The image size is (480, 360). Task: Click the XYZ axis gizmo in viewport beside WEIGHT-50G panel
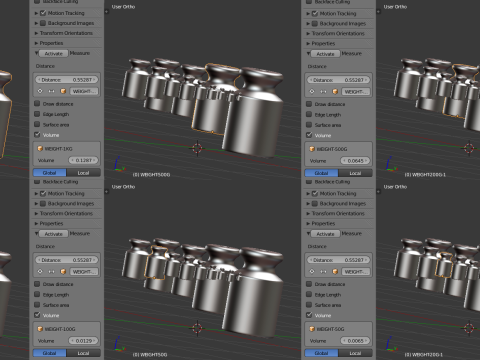coord(391,345)
